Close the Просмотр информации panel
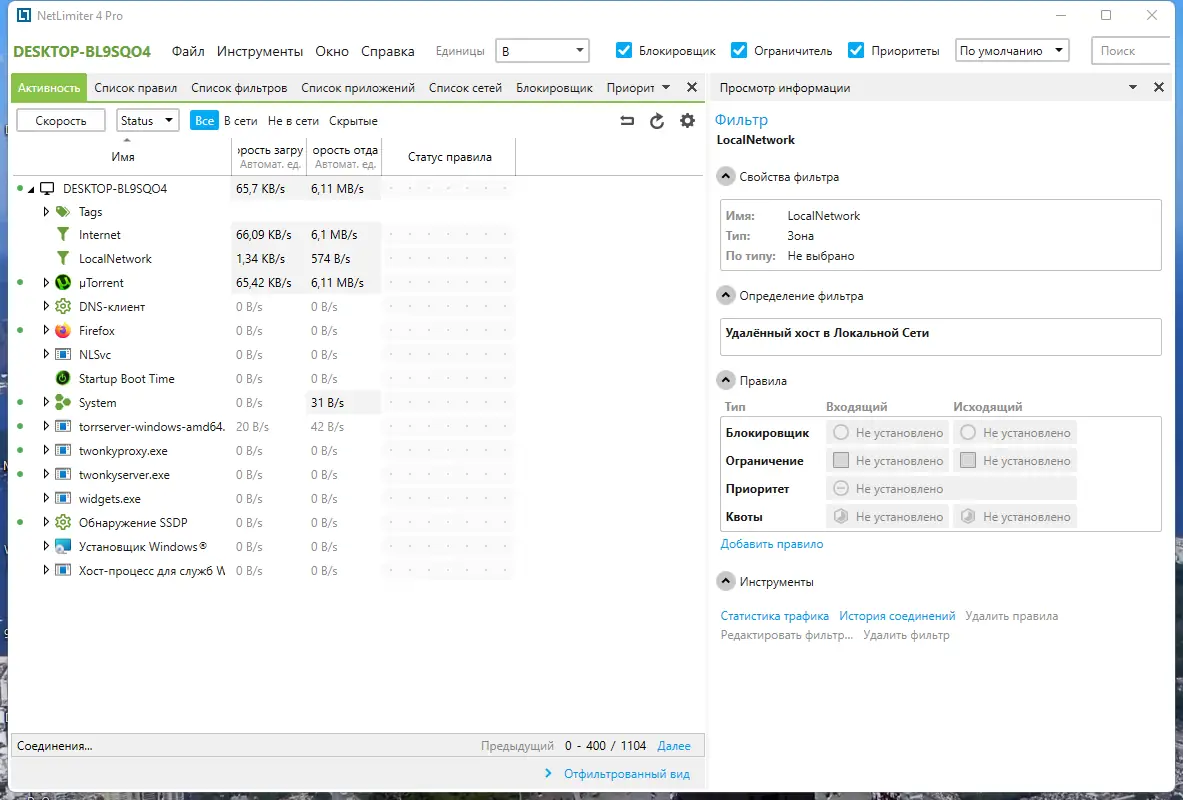 click(x=1159, y=88)
